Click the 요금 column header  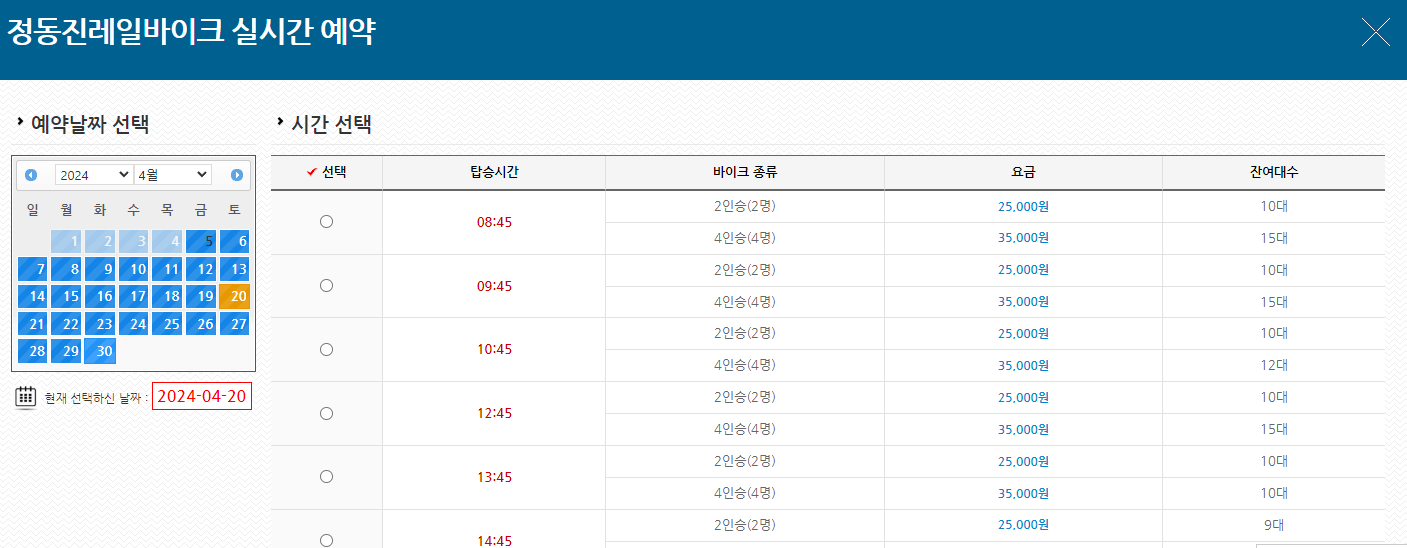coord(1023,172)
